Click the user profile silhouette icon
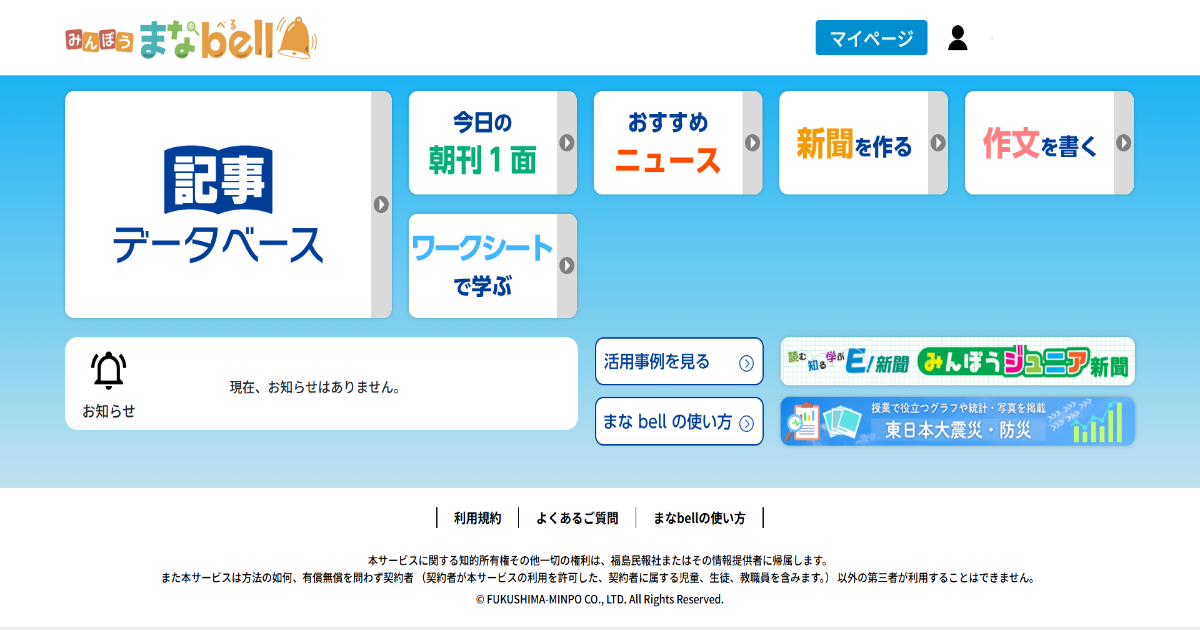The width and height of the screenshot is (1200, 630). pyautogui.click(x=957, y=38)
